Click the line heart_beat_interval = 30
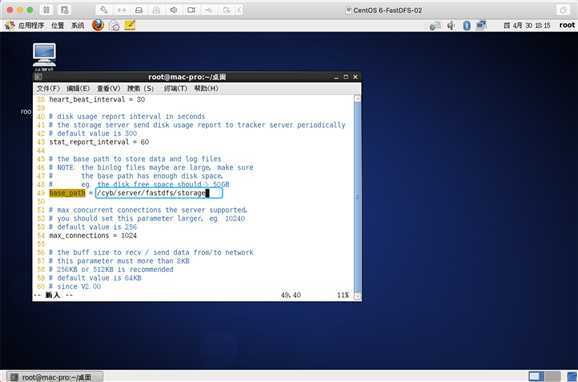The image size is (578, 382). coord(97,100)
